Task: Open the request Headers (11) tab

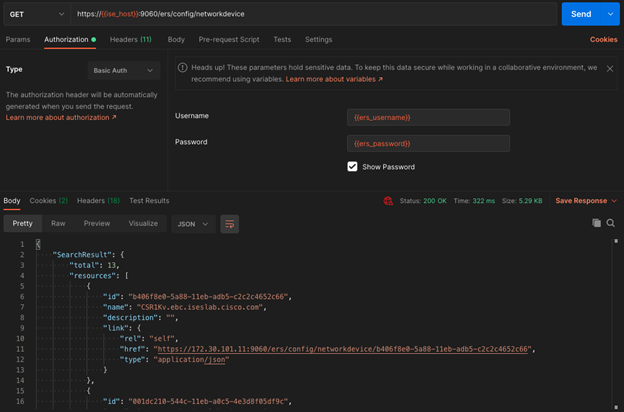Action: pyautogui.click(x=130, y=40)
